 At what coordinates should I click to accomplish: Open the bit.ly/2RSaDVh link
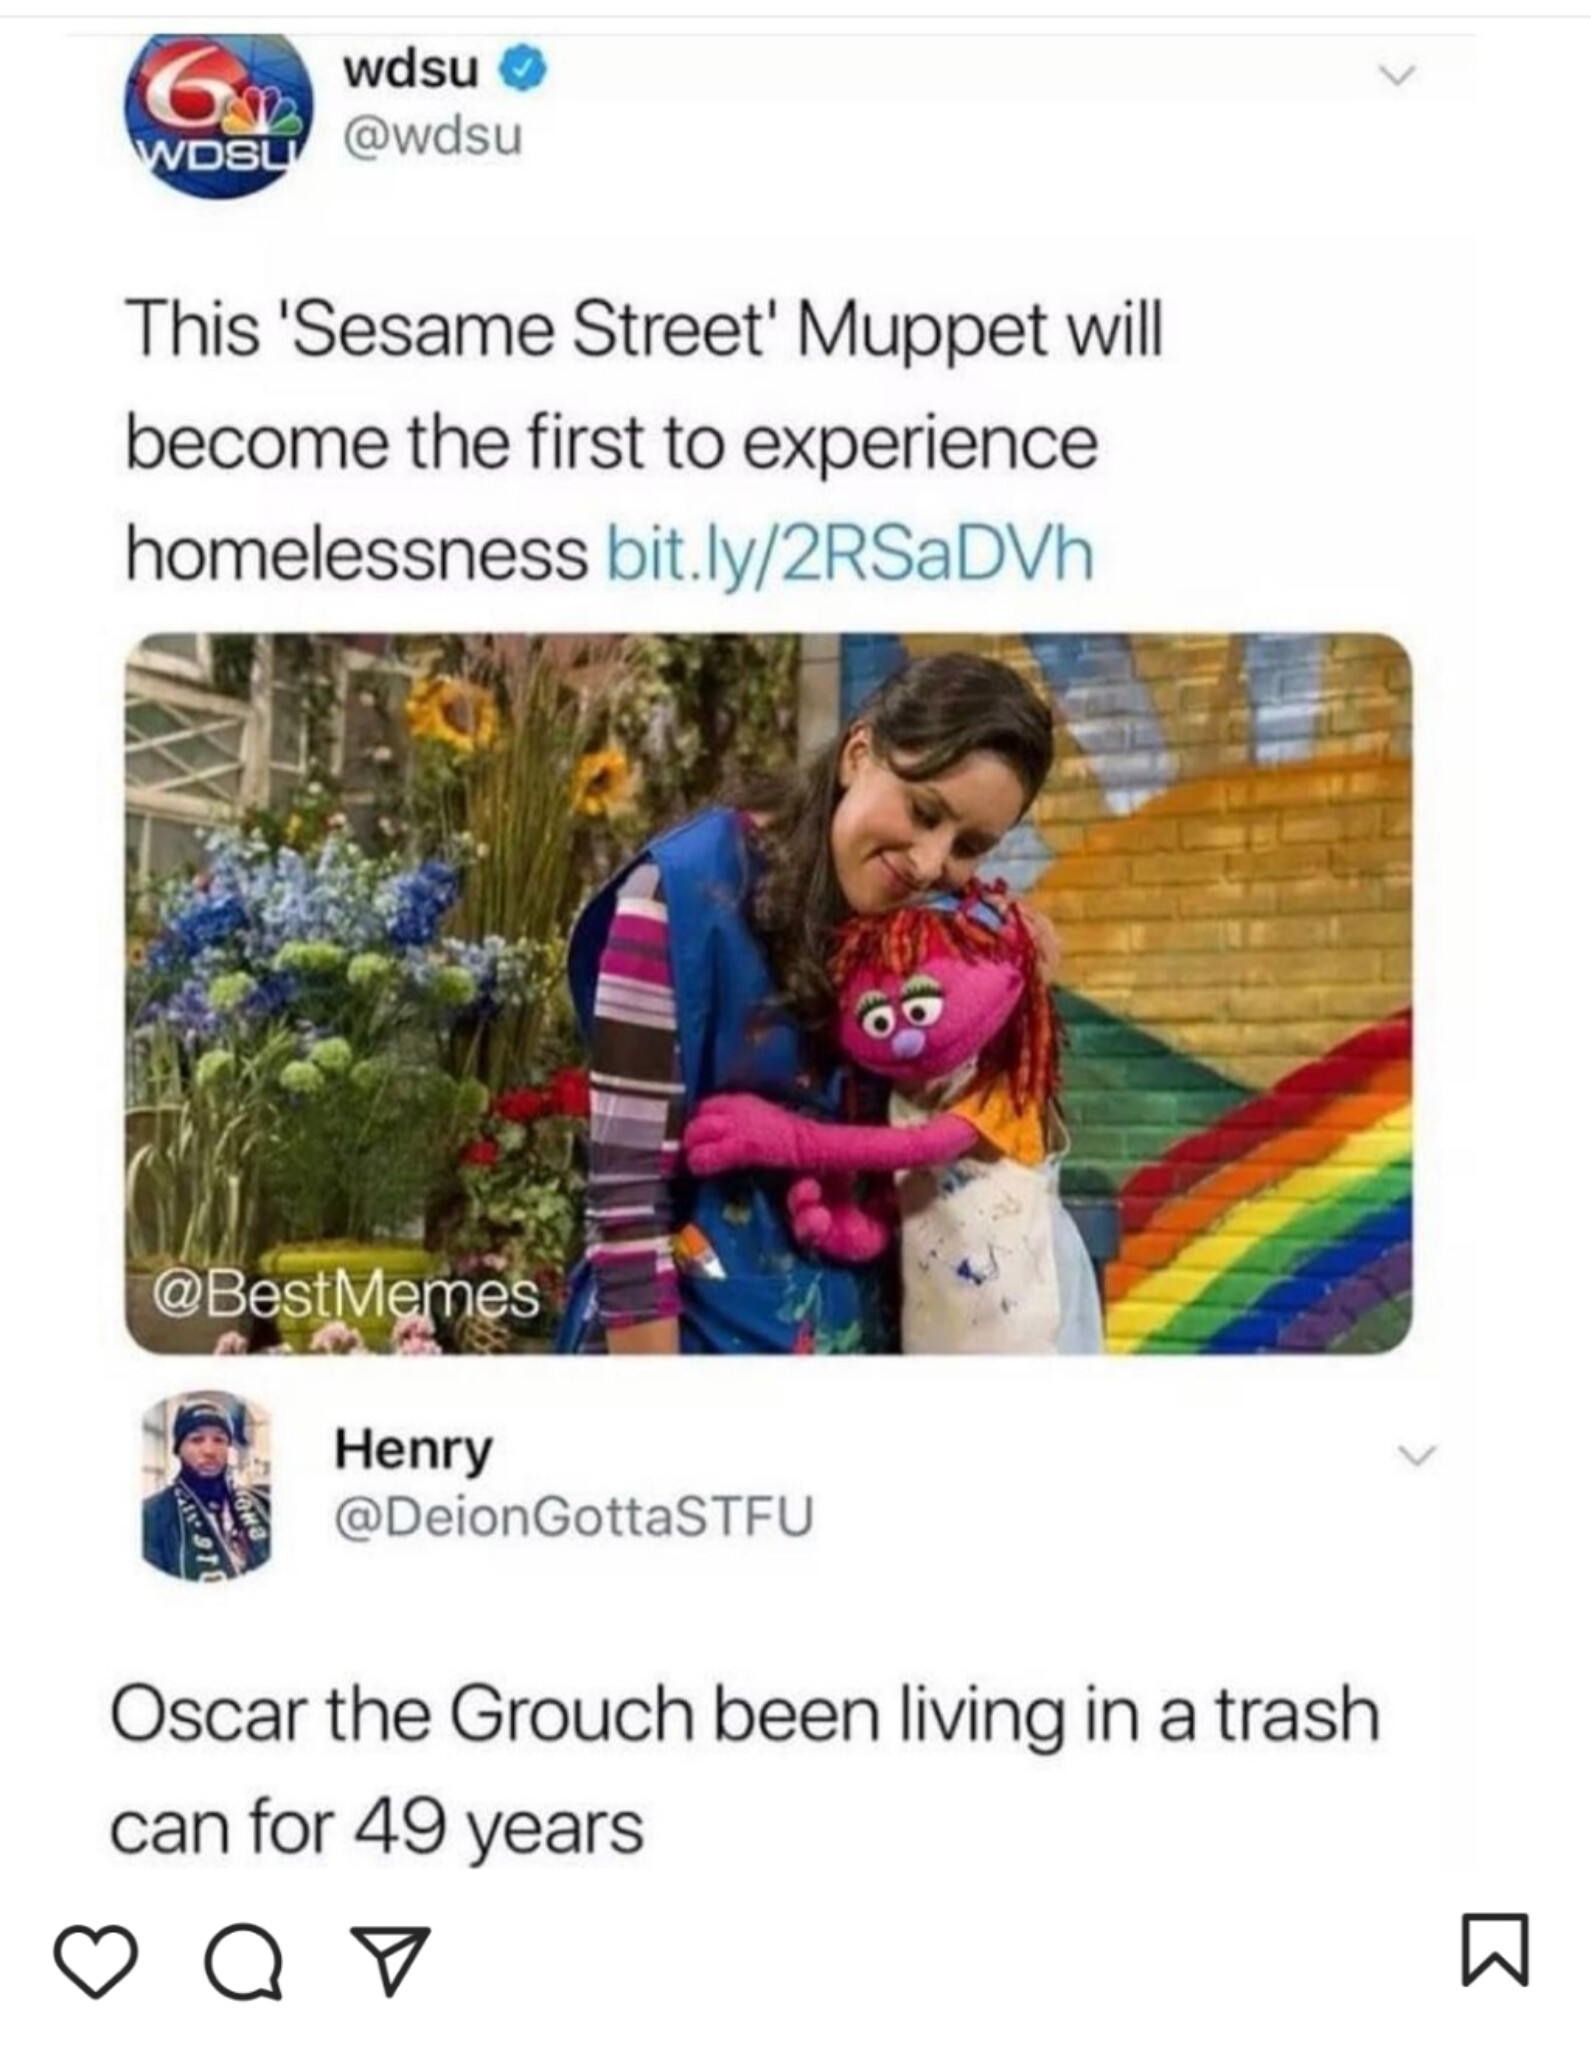click(x=852, y=555)
